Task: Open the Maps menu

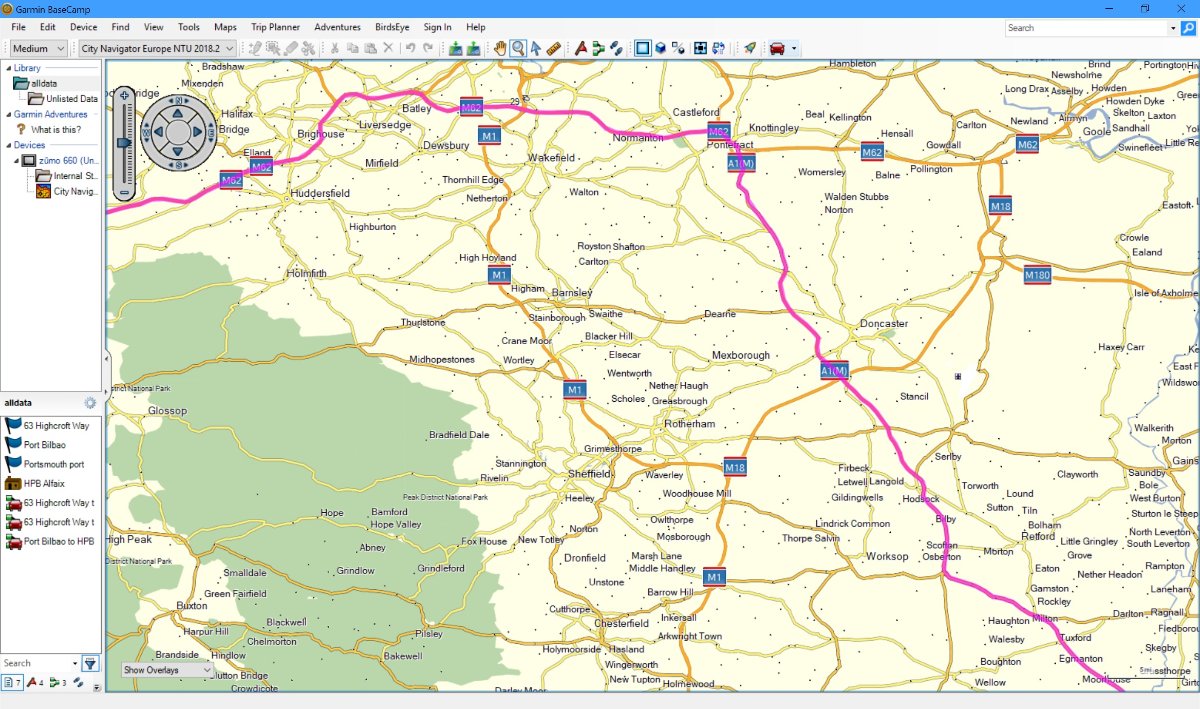Action: point(225,27)
